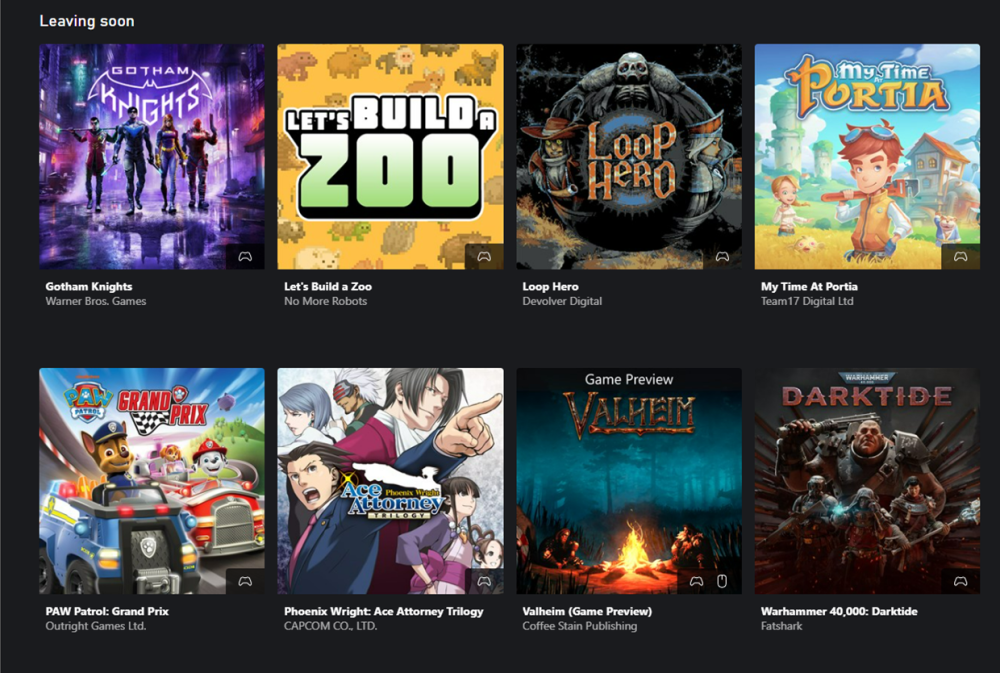Image resolution: width=1000 pixels, height=673 pixels.
Task: Open the Valheim Game Preview artwork
Action: (629, 481)
